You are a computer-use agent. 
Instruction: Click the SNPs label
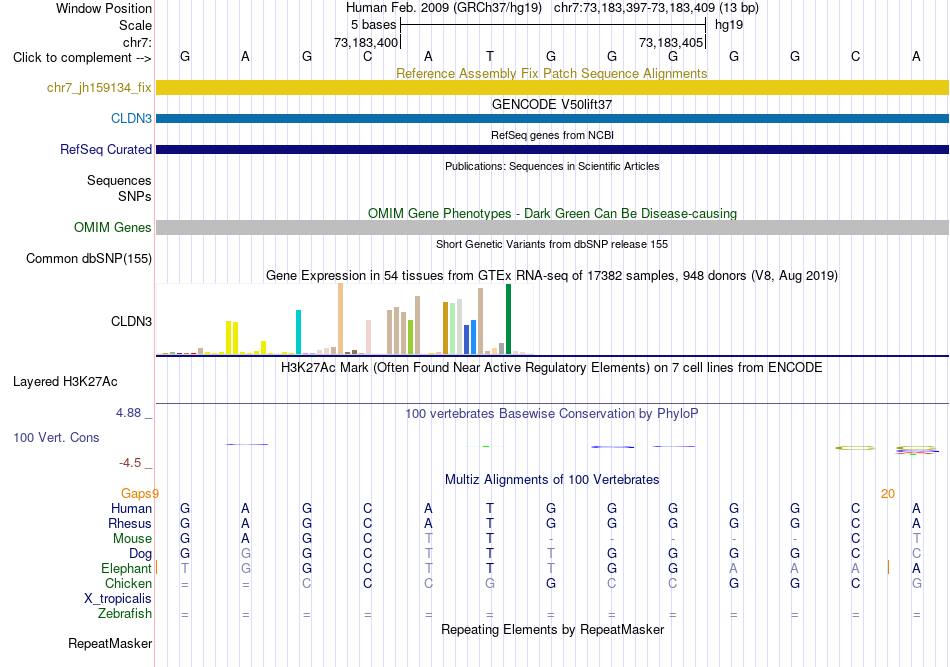click(x=135, y=196)
